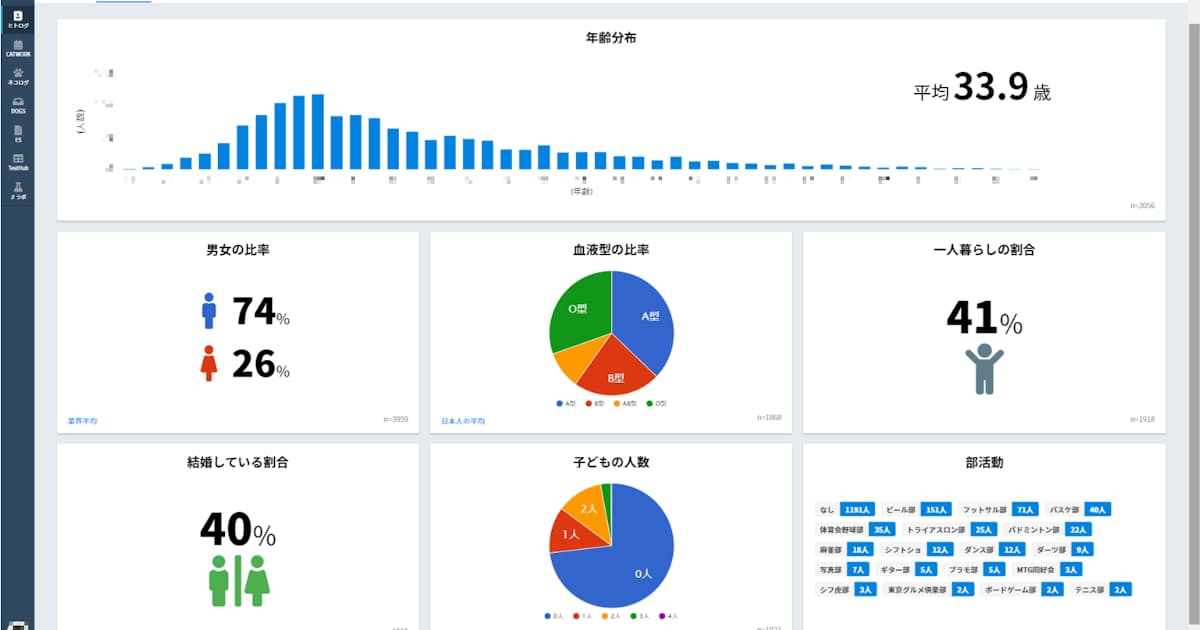
Task: Open the DOGS sidebar item
Action: [17, 105]
